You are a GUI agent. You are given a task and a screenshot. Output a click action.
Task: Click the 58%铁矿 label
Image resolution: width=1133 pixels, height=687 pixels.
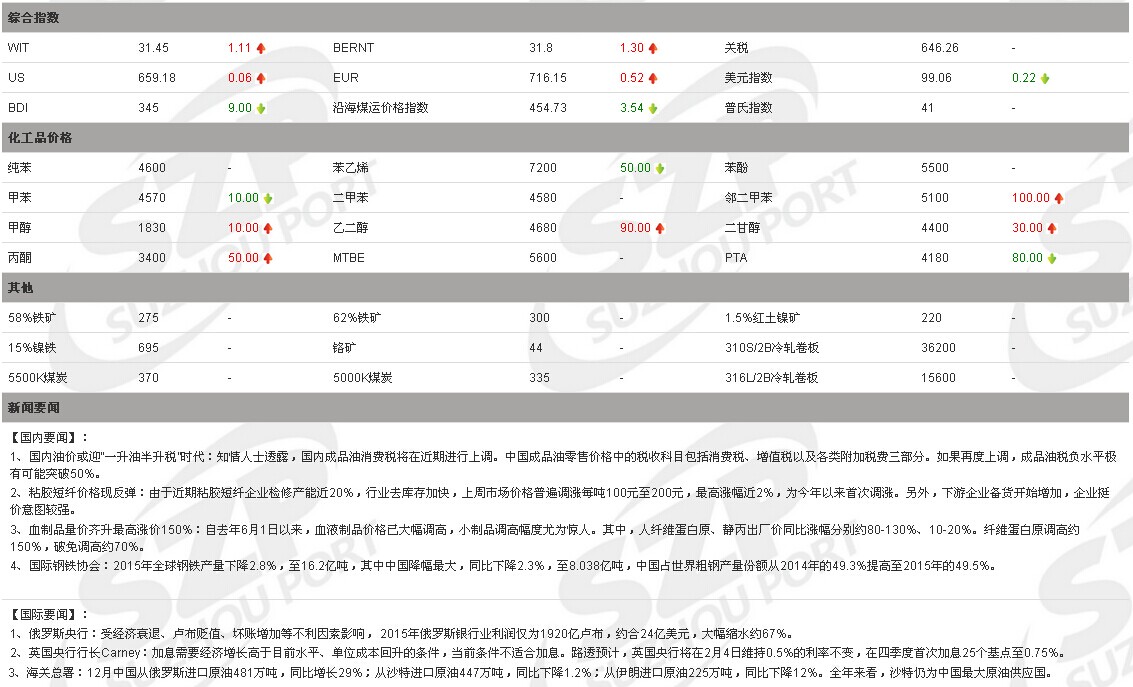32,317
